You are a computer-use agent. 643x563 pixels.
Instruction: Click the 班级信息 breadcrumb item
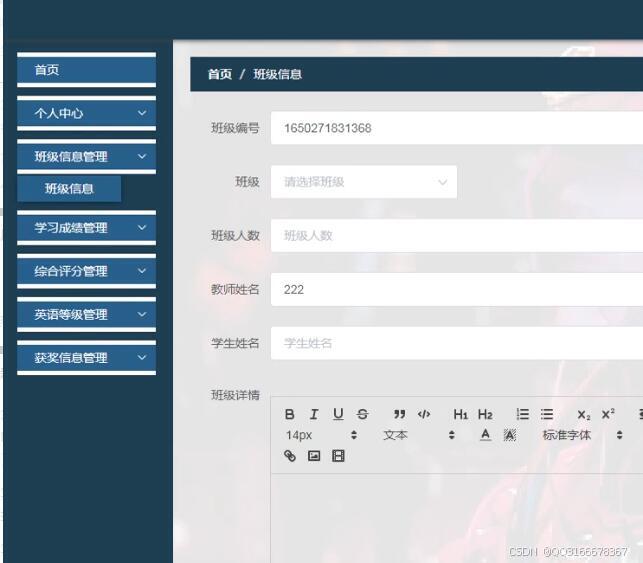(277, 74)
